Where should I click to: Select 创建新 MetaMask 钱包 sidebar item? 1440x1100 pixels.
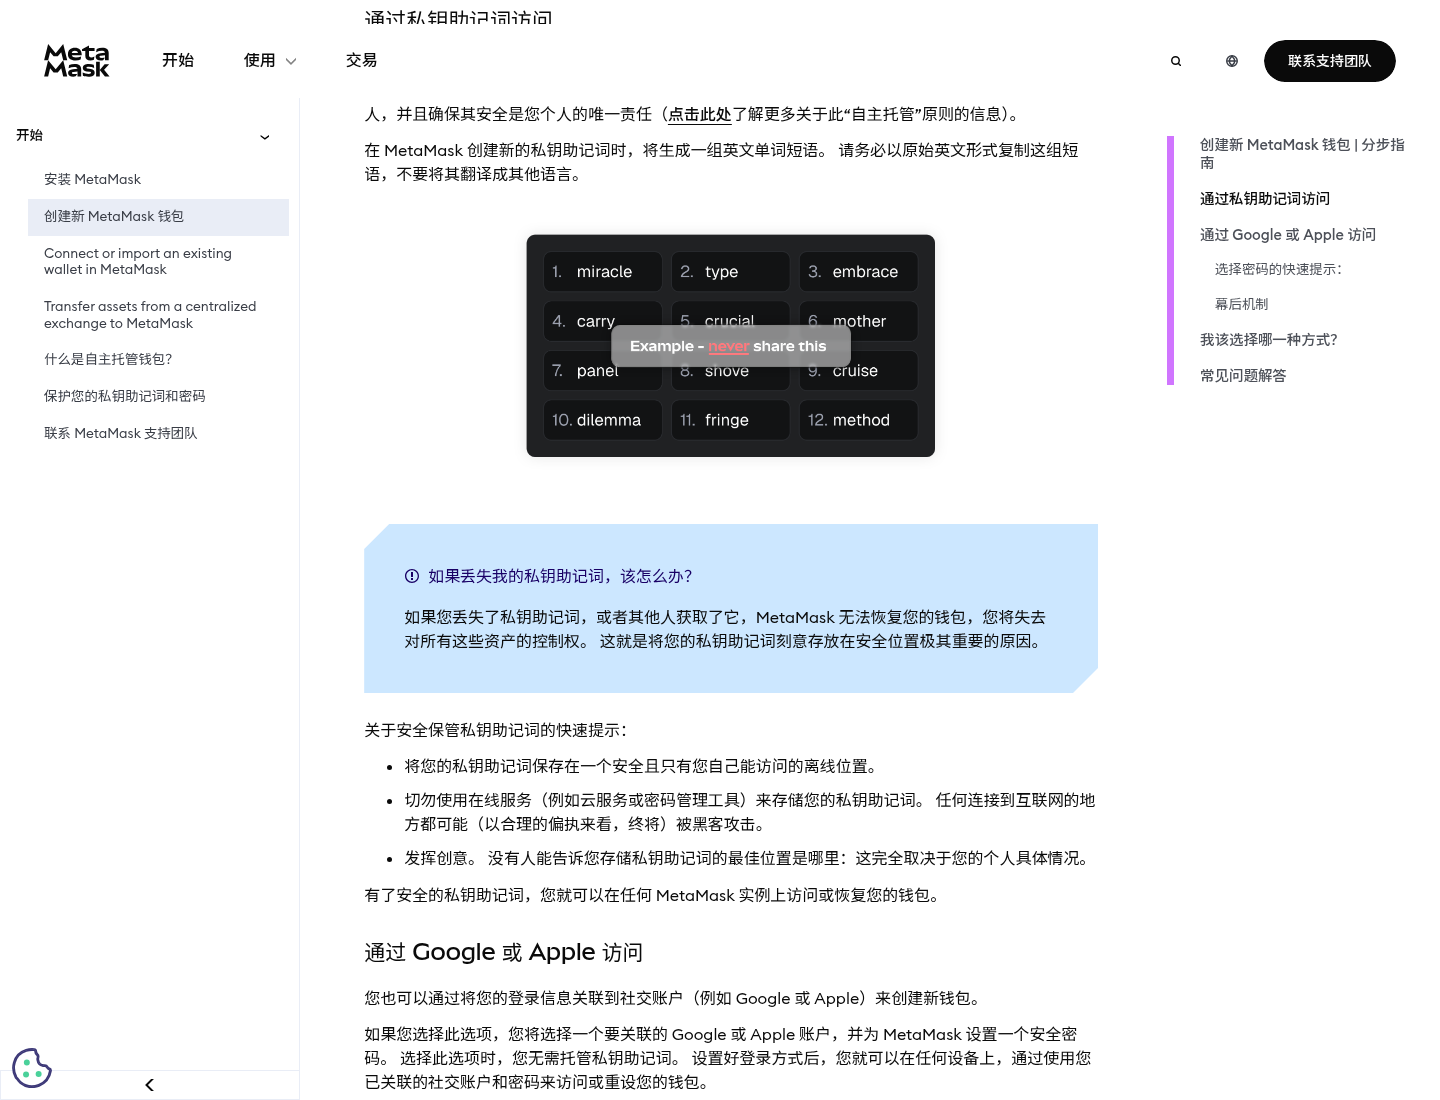click(x=158, y=217)
